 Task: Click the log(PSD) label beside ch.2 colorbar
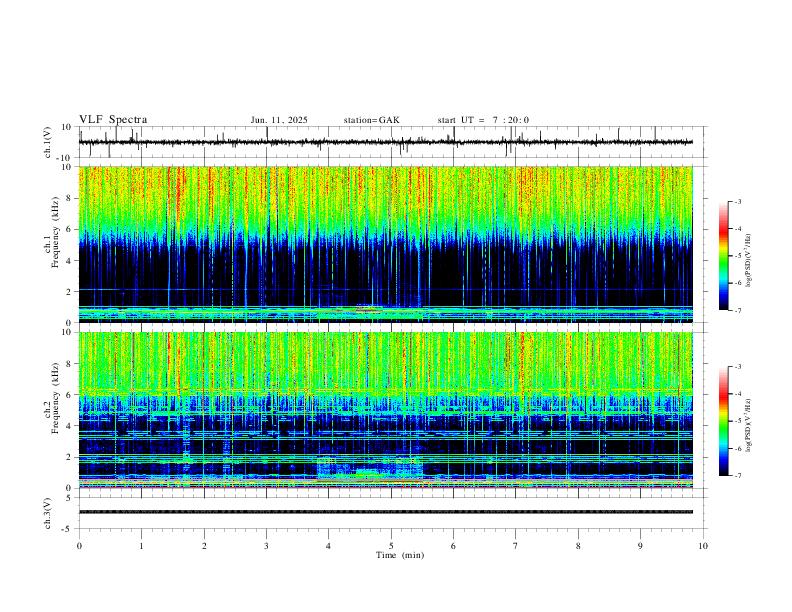click(x=748, y=425)
